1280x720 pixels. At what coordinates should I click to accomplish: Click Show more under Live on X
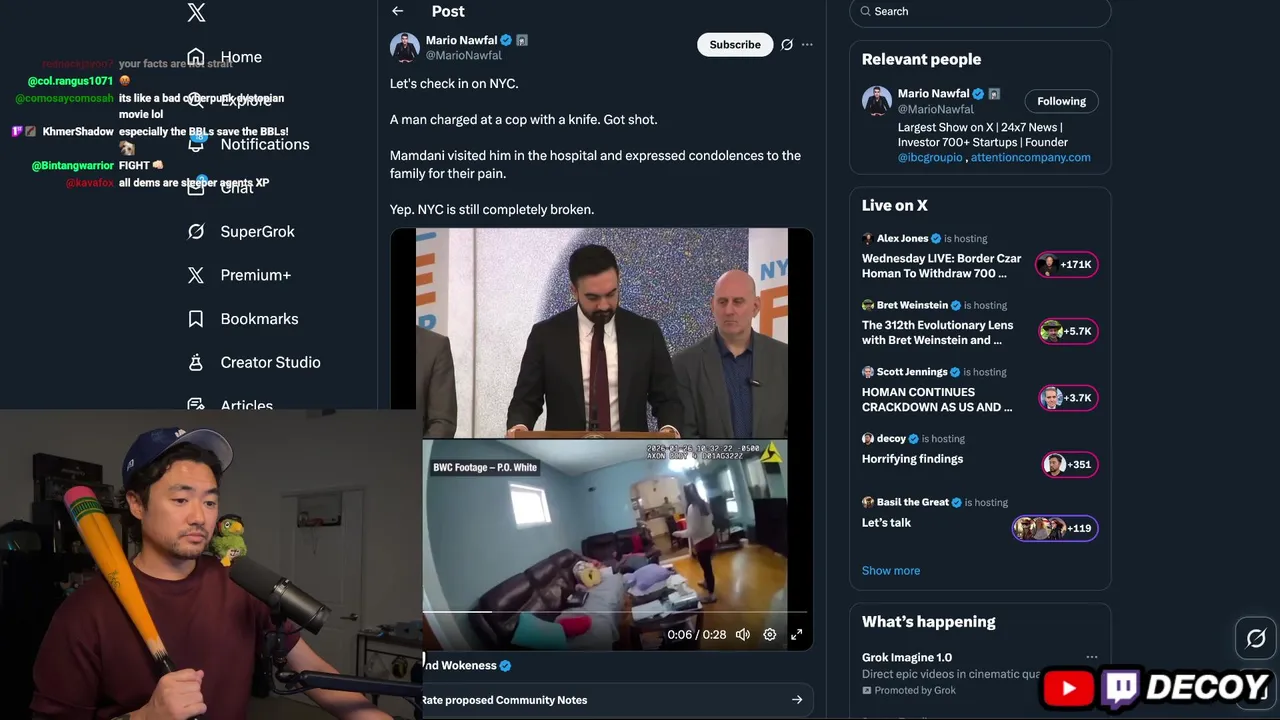point(891,571)
